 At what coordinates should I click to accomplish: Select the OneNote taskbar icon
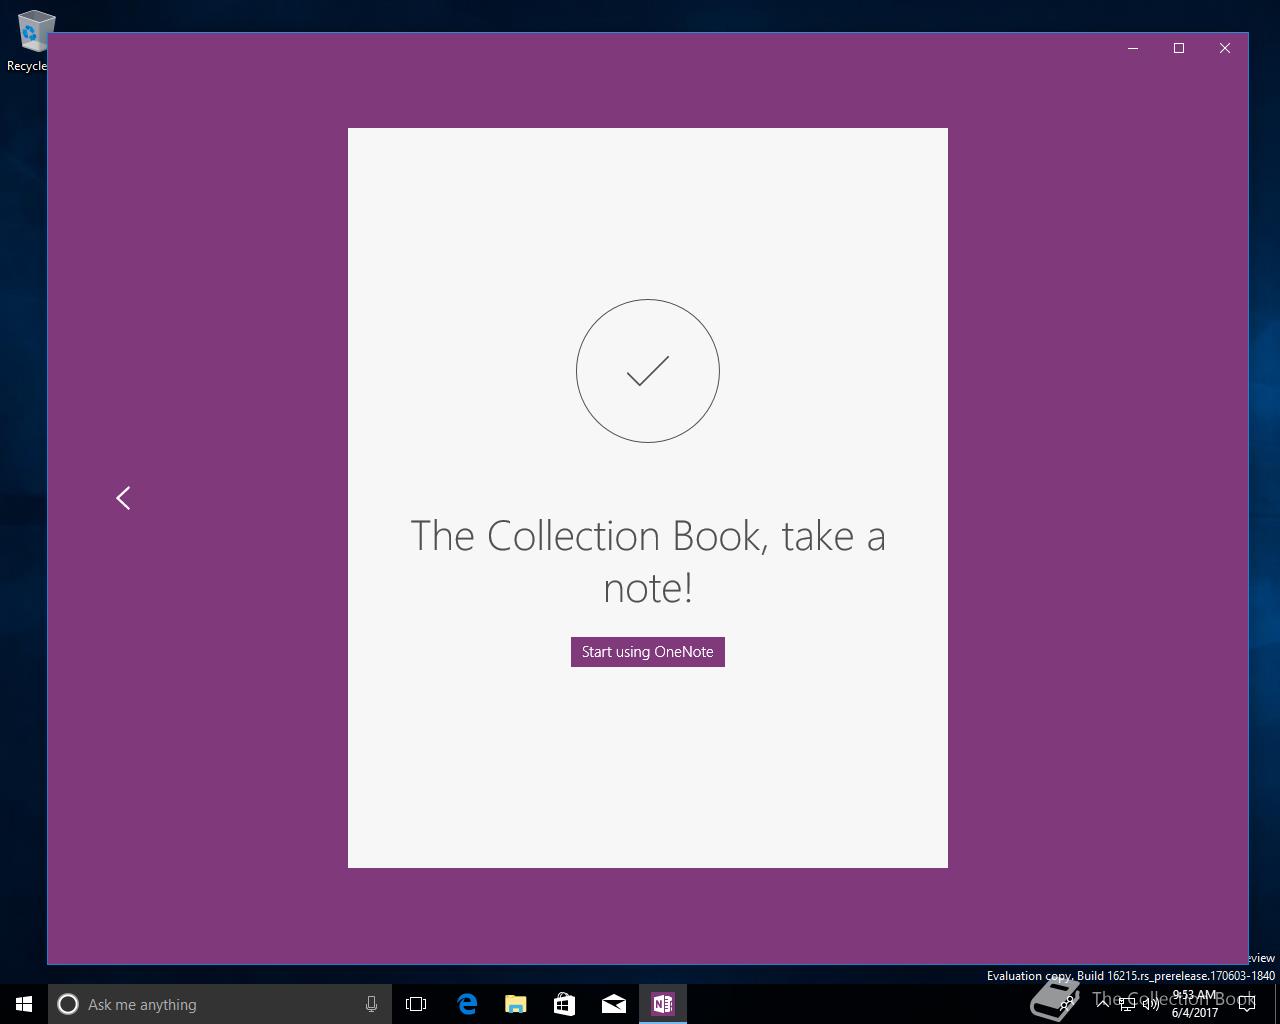[x=663, y=1004]
